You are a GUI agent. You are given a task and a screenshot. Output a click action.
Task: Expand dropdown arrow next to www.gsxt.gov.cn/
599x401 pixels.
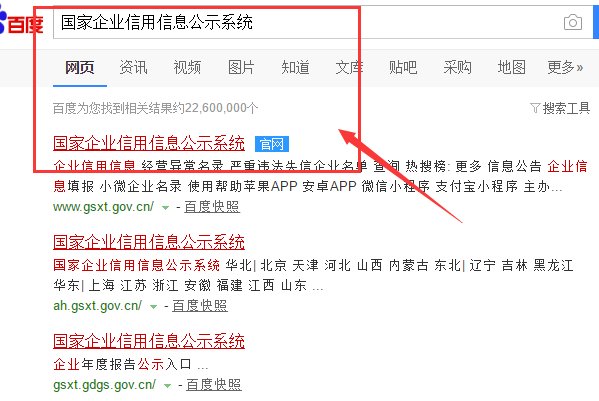pyautogui.click(x=165, y=208)
